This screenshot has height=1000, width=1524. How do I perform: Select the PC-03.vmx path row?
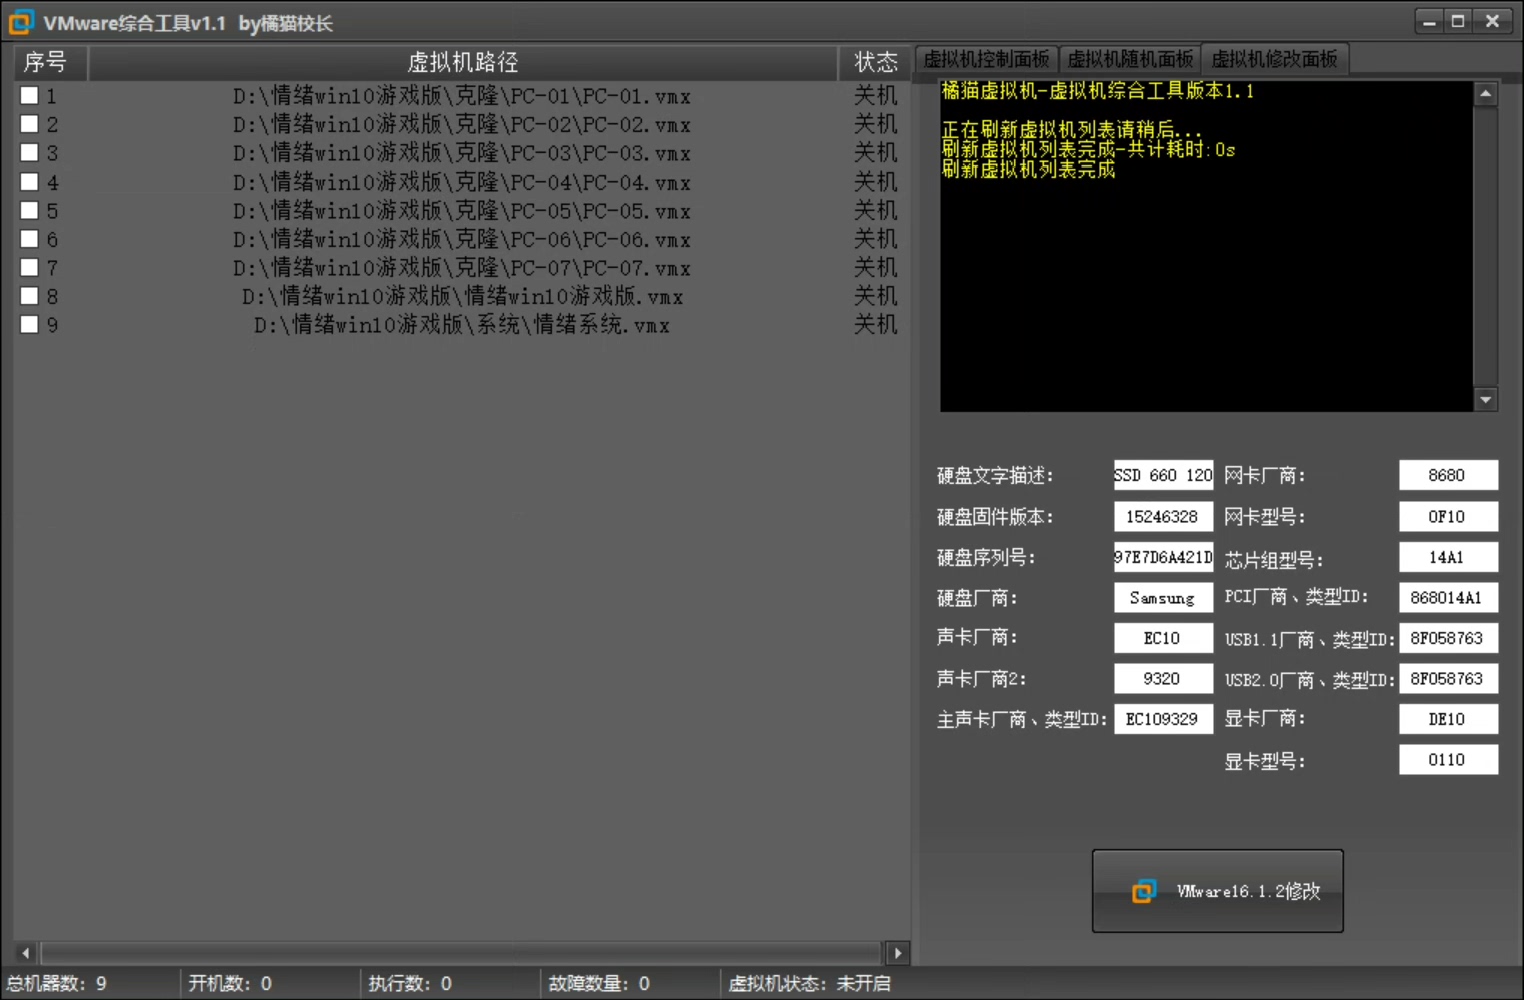point(461,154)
